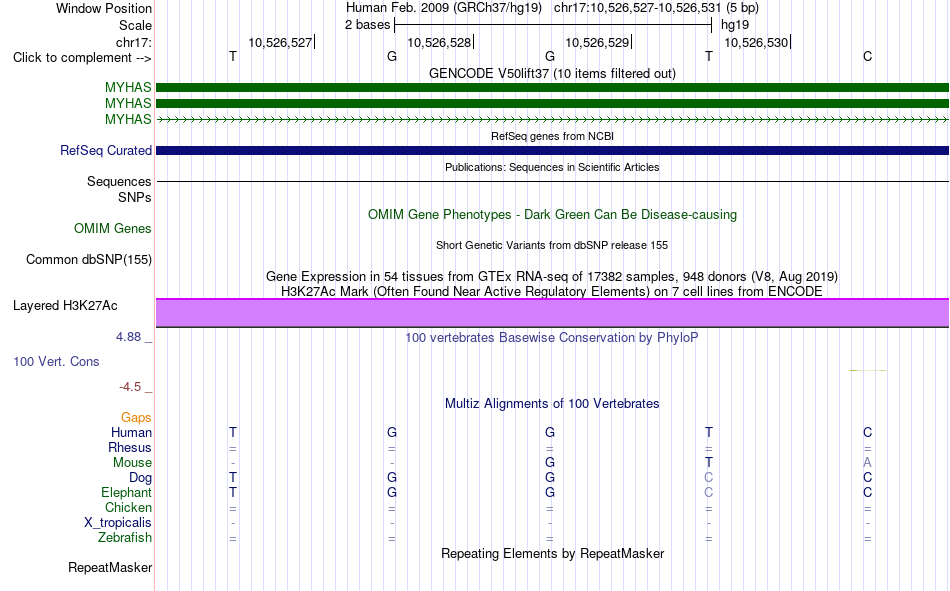Open the RefSeq Curated track label
This screenshot has width=950, height=591.
(106, 150)
